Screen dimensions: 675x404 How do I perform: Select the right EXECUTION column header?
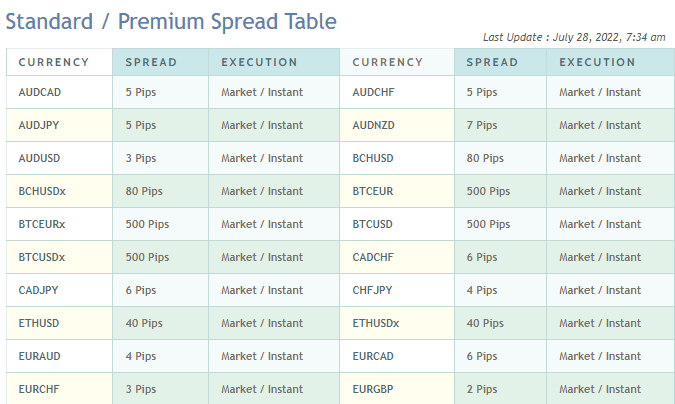(x=610, y=62)
